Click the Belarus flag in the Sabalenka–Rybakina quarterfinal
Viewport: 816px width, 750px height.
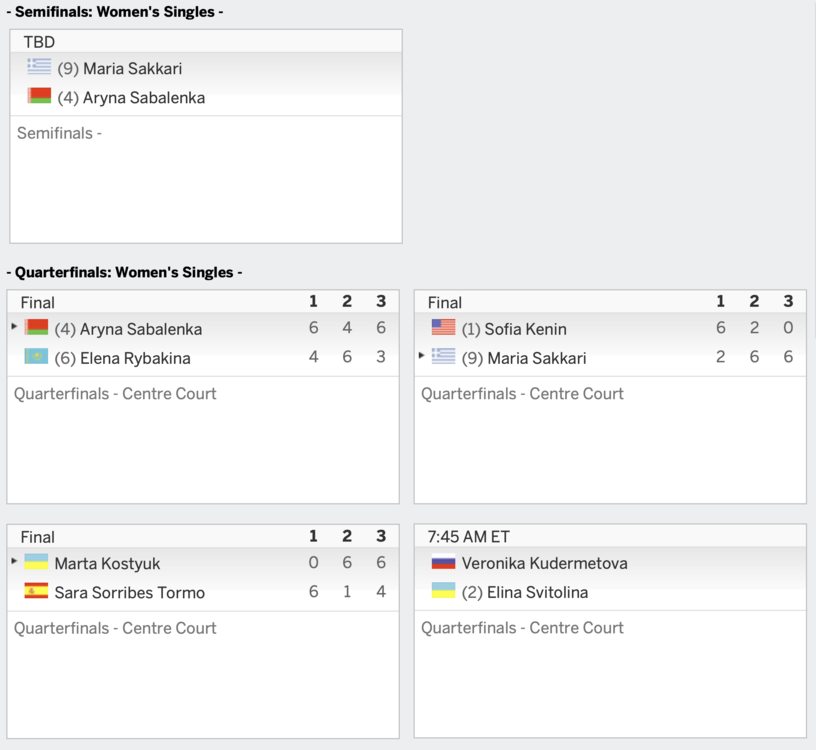(36, 328)
